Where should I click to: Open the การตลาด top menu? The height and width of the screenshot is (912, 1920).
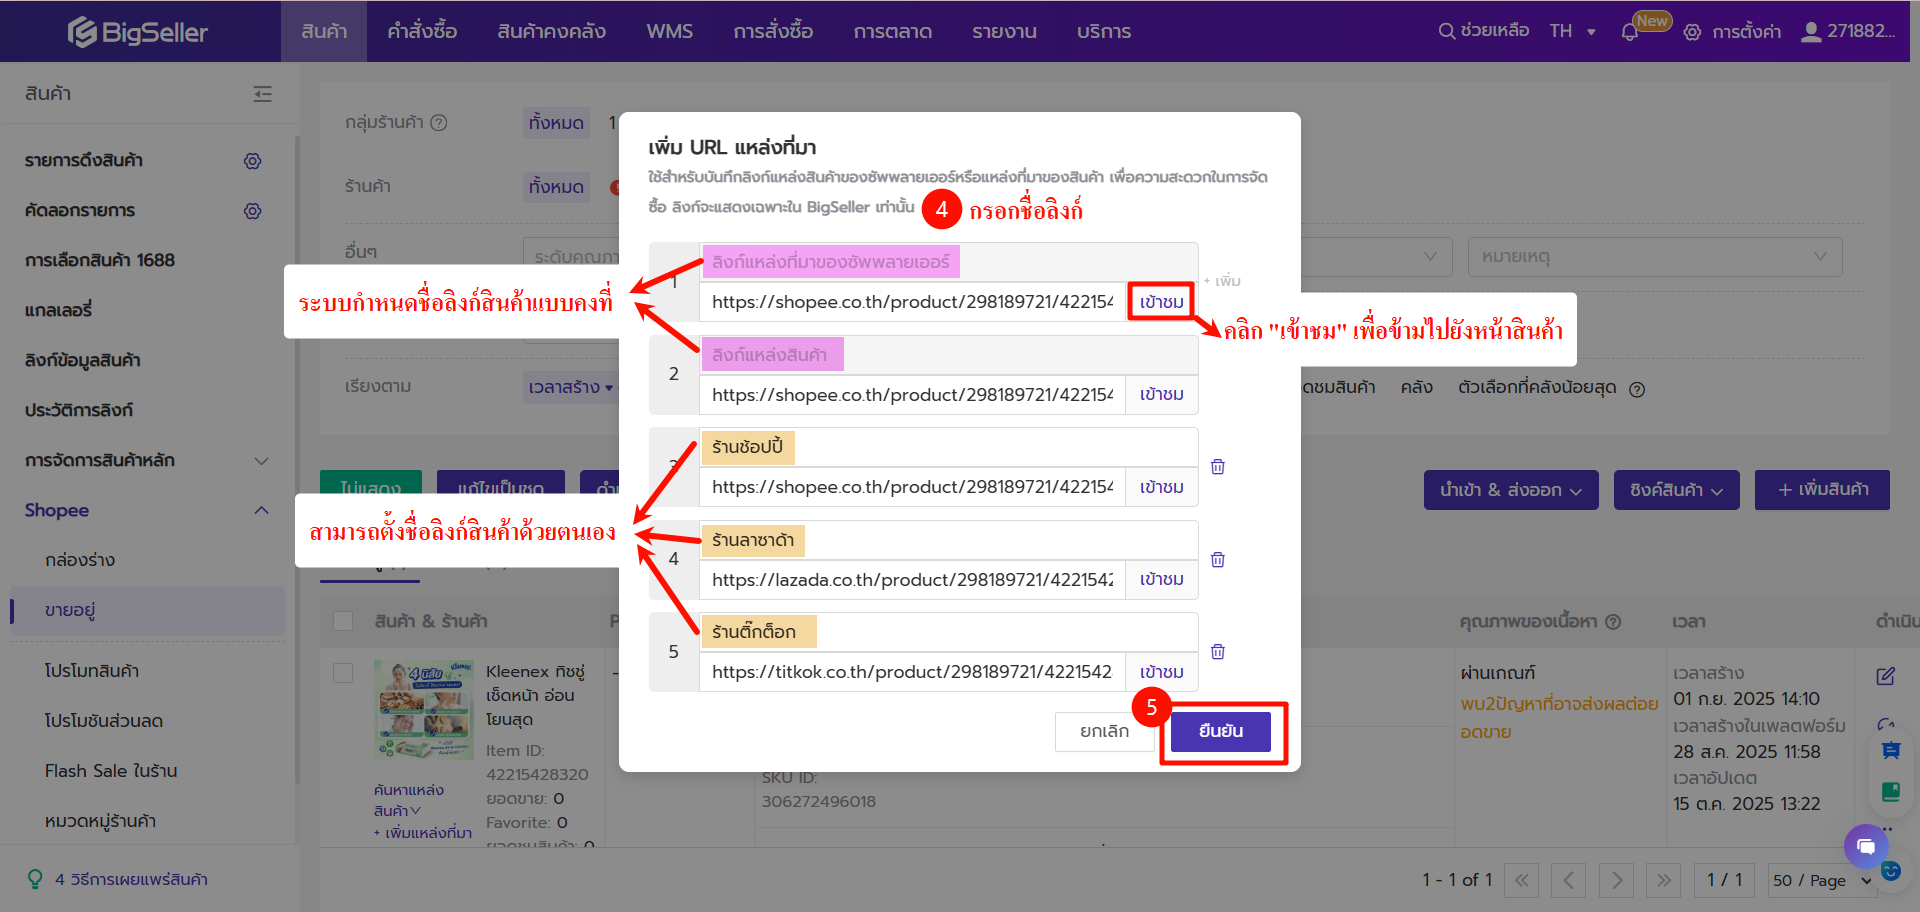[x=893, y=31]
